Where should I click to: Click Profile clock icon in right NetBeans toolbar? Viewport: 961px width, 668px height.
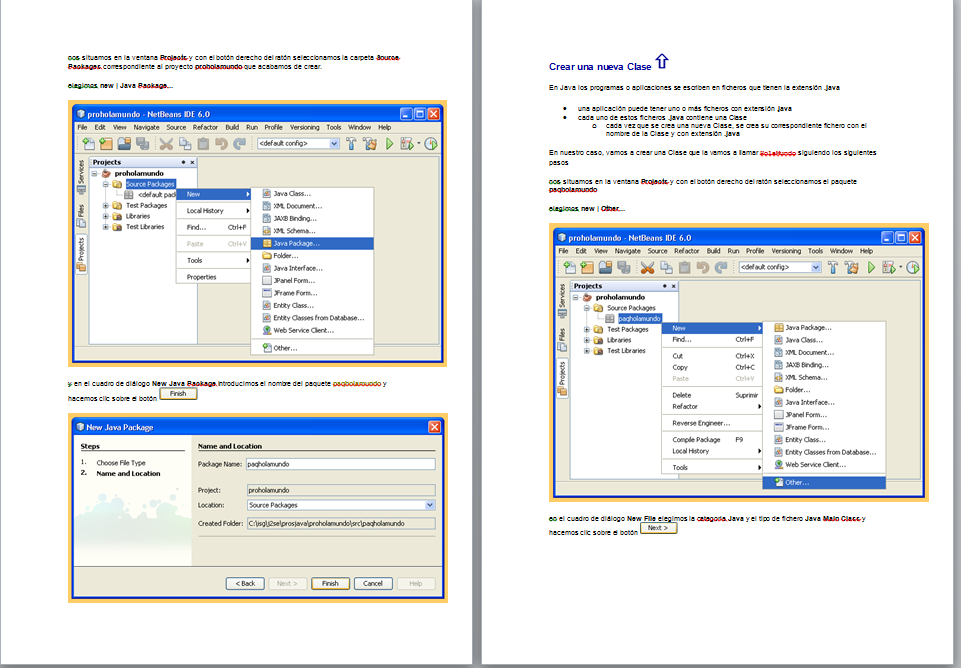(x=913, y=268)
